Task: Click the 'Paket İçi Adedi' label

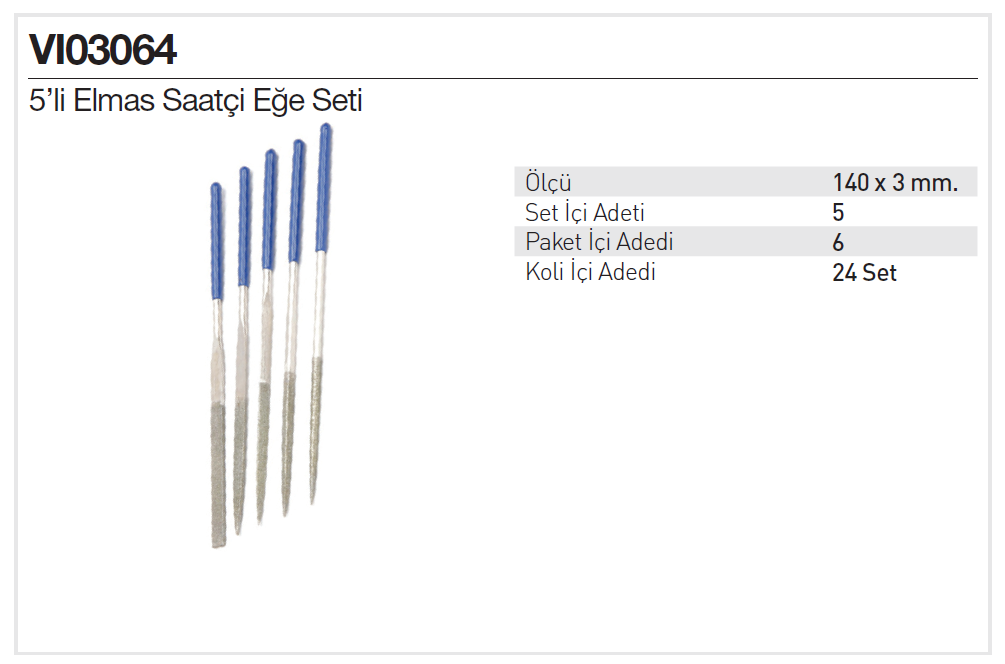Action: tap(599, 242)
